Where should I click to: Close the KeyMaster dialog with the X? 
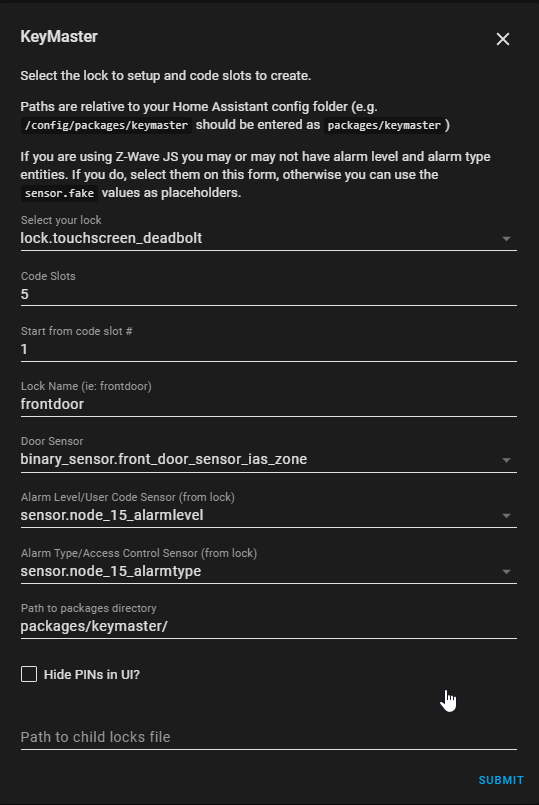[503, 39]
